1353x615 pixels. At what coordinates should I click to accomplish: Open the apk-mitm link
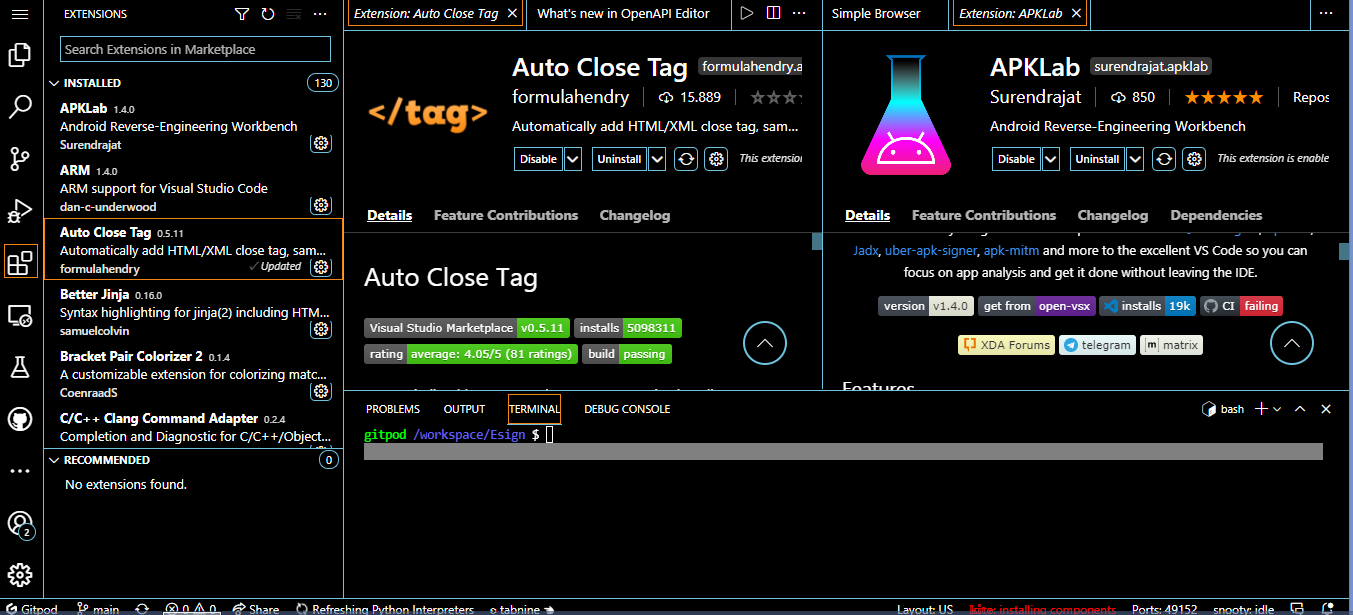tap(1011, 251)
